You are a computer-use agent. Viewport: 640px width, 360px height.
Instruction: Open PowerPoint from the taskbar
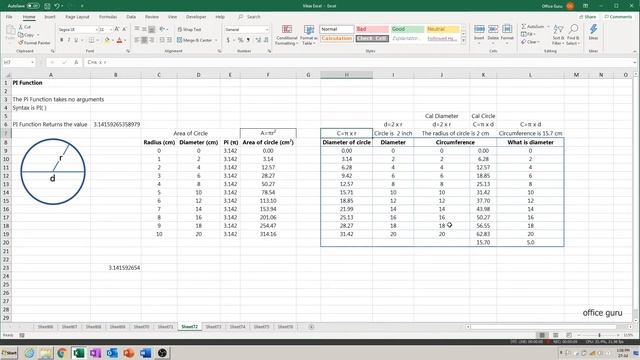pyautogui.click(x=129, y=353)
